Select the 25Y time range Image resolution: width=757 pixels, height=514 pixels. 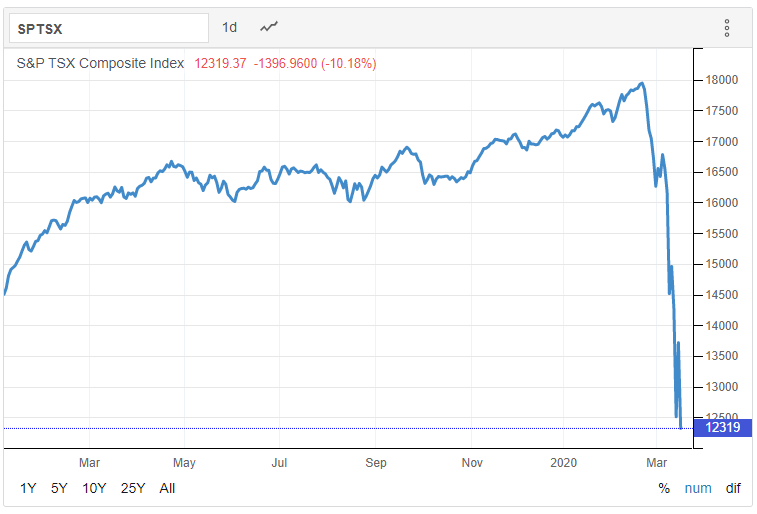point(133,488)
